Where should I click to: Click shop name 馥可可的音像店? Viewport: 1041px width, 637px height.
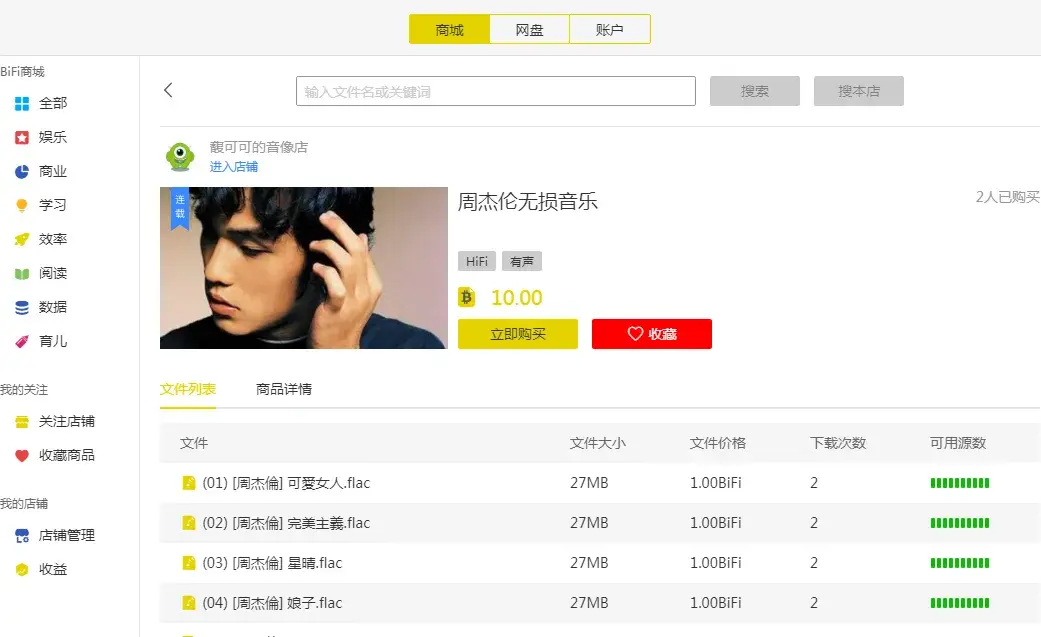tap(259, 147)
